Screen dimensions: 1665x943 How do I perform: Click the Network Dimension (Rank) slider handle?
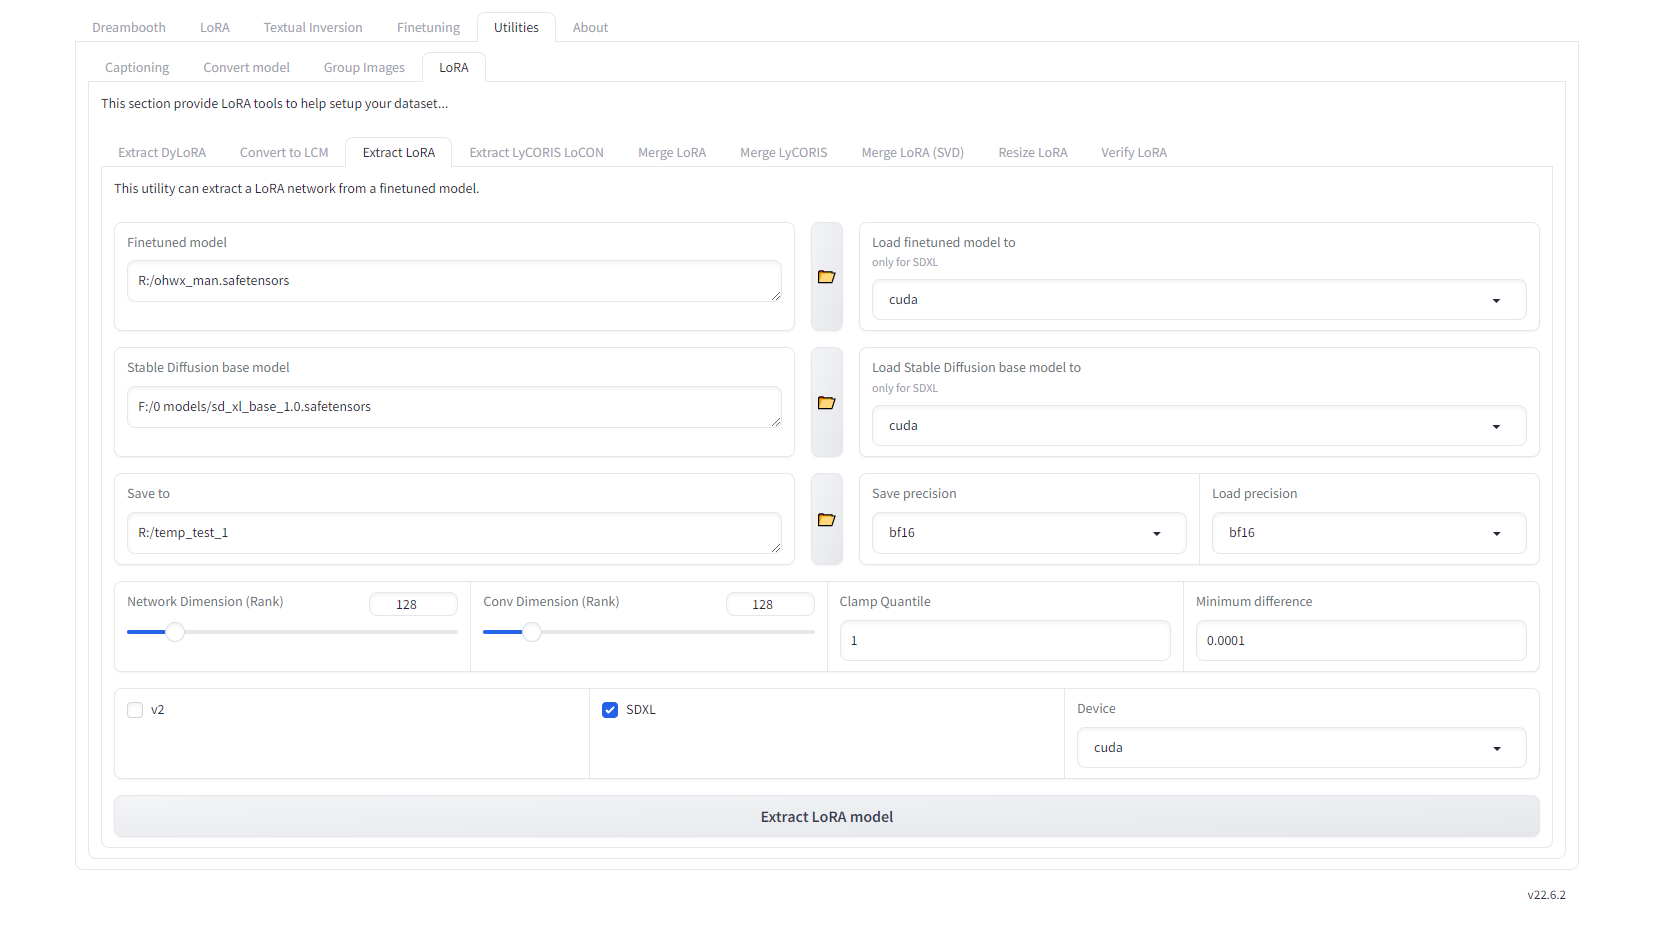pyautogui.click(x=175, y=632)
